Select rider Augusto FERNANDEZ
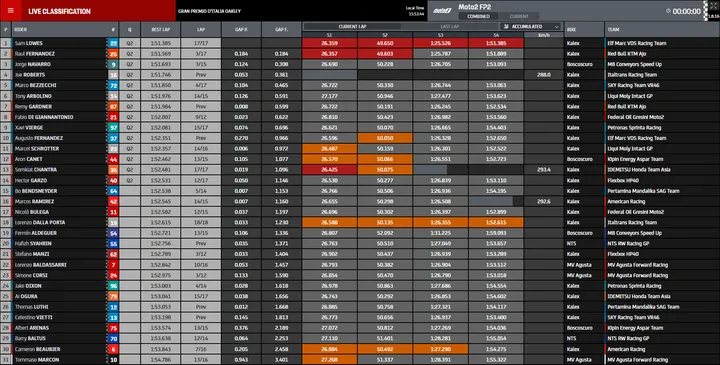The width and height of the screenshot is (720, 365). 39,138
